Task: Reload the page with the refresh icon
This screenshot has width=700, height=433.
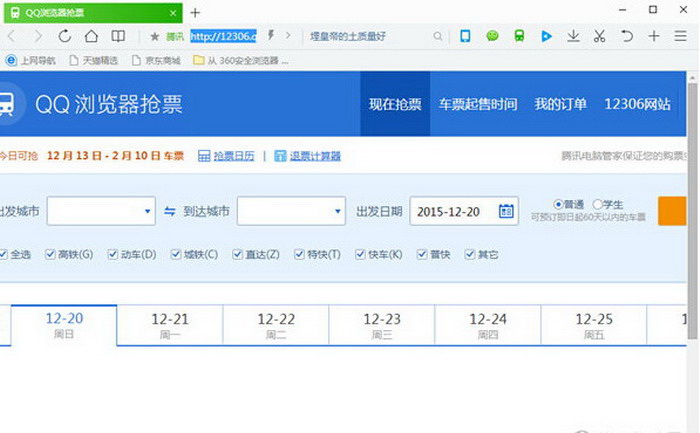Action: 65,36
